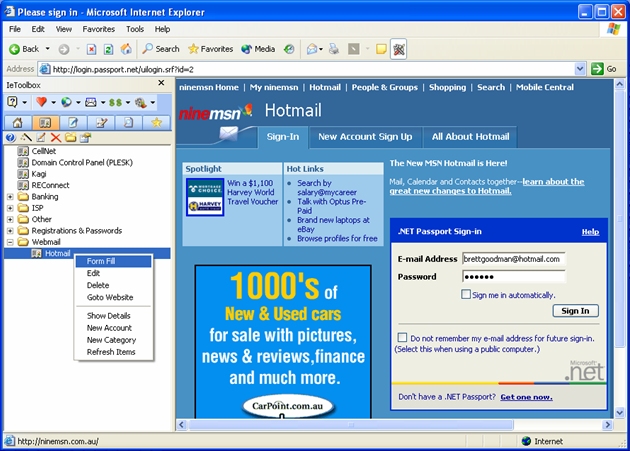Screen dimensions: 630x451
Task: Expand the Registrations & Passwords folder
Action: click(x=10, y=230)
